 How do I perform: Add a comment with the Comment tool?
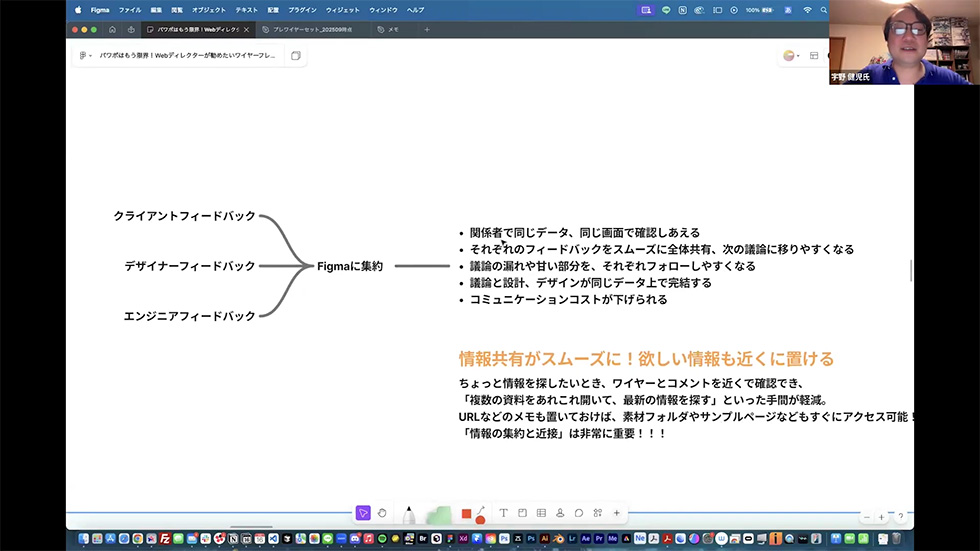579,513
